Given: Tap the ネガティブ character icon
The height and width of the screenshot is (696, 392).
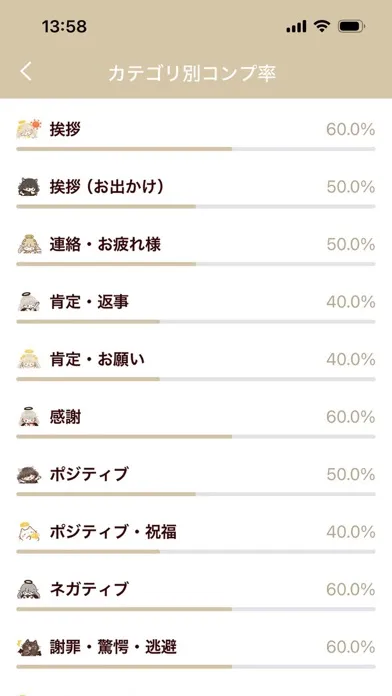Looking at the screenshot, I should [29, 589].
